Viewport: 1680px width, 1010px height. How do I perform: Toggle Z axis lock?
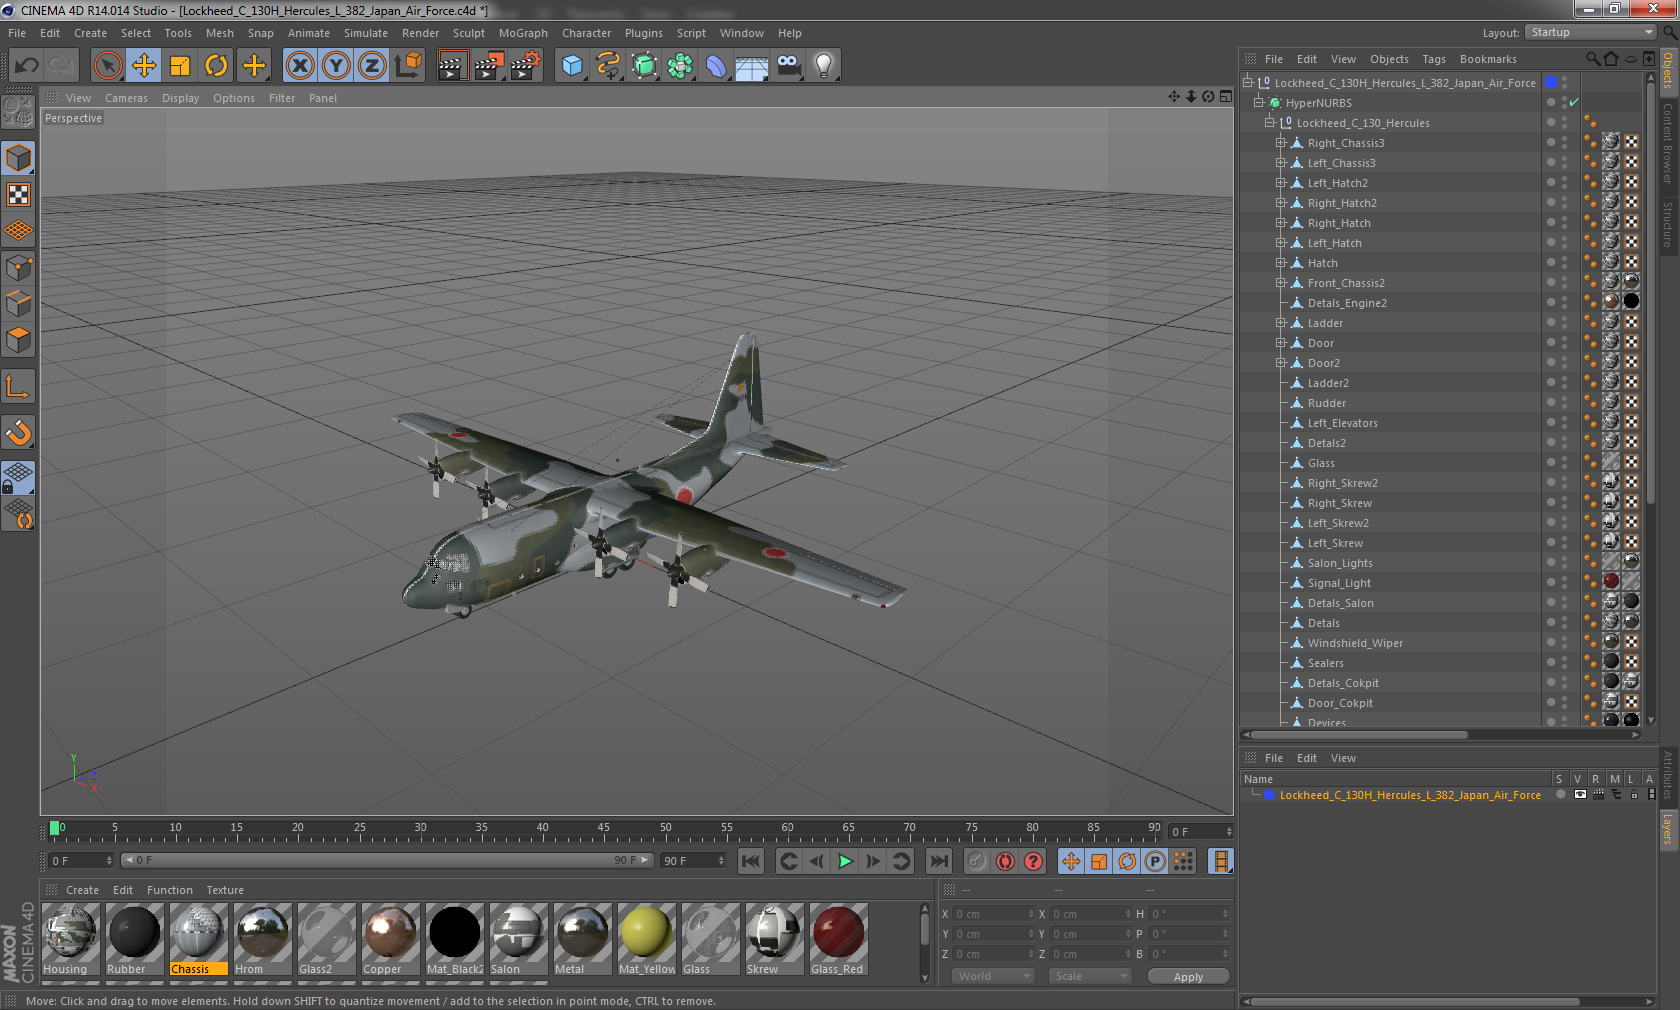coord(372,66)
